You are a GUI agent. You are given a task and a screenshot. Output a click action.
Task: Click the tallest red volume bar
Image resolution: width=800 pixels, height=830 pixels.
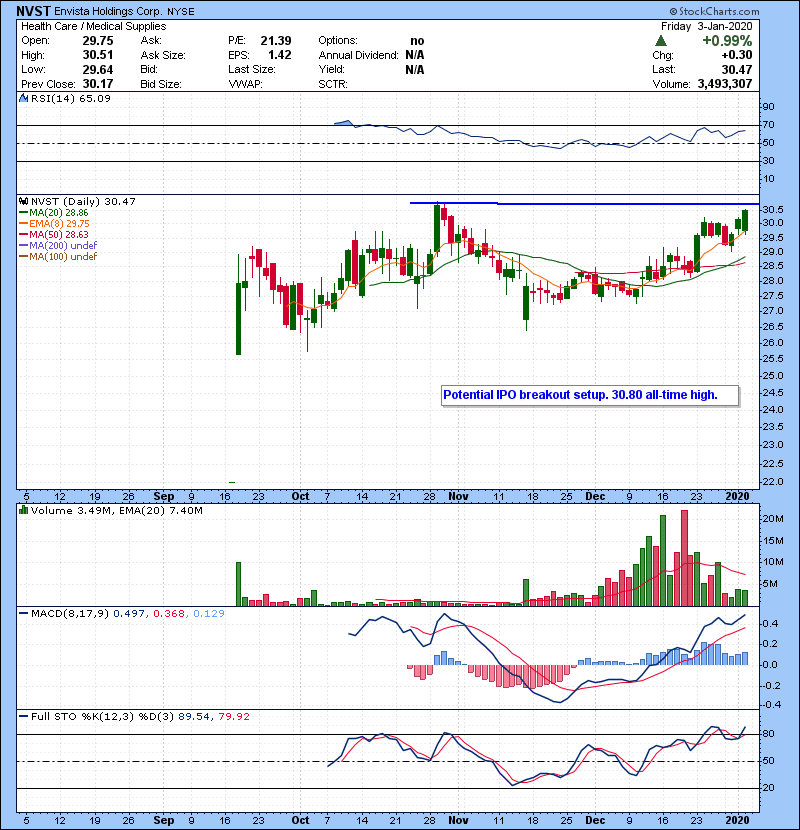tap(684, 558)
